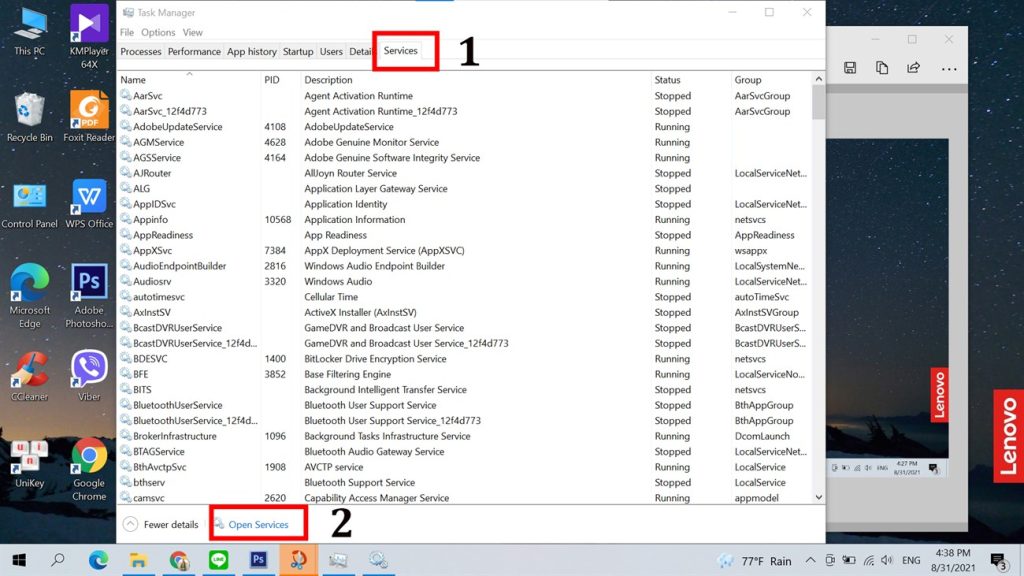Image resolution: width=1024 pixels, height=576 pixels.
Task: Click the Open Services link
Action: pos(258,523)
